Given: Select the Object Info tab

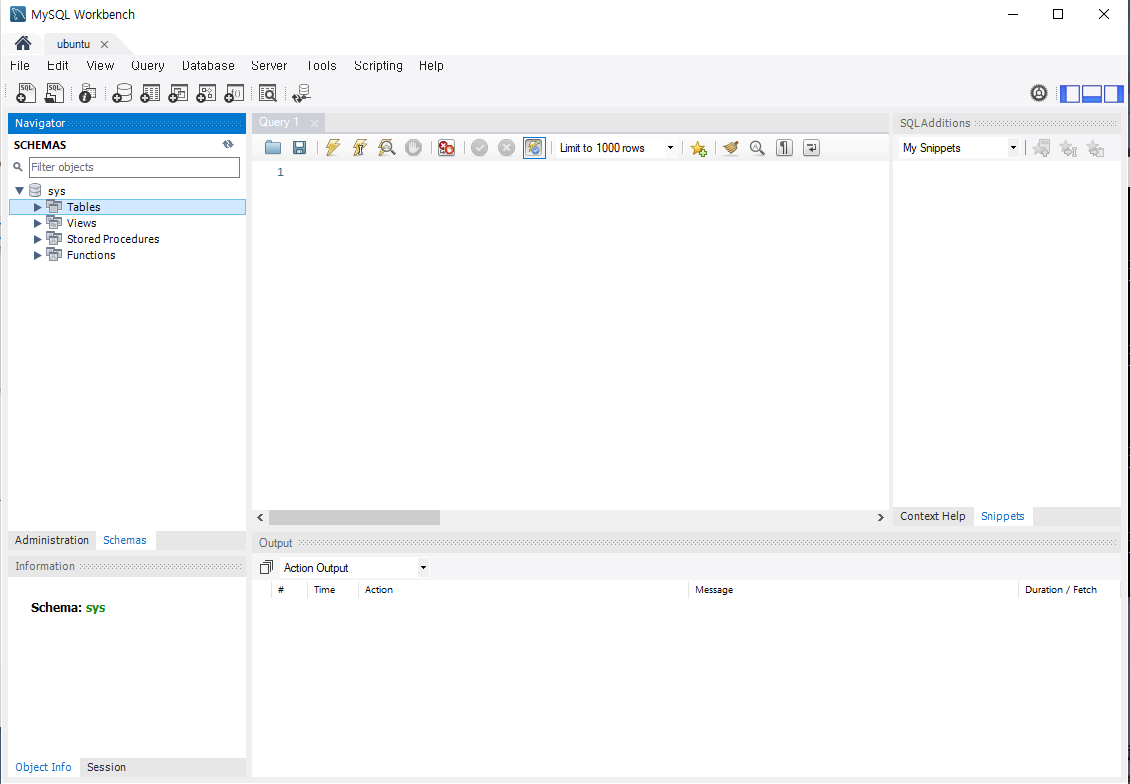Looking at the screenshot, I should (x=43, y=767).
